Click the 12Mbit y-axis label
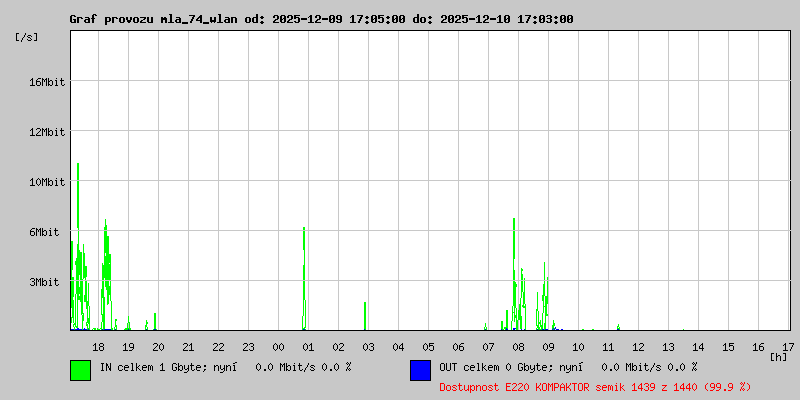The width and height of the screenshot is (800, 400). (48, 132)
